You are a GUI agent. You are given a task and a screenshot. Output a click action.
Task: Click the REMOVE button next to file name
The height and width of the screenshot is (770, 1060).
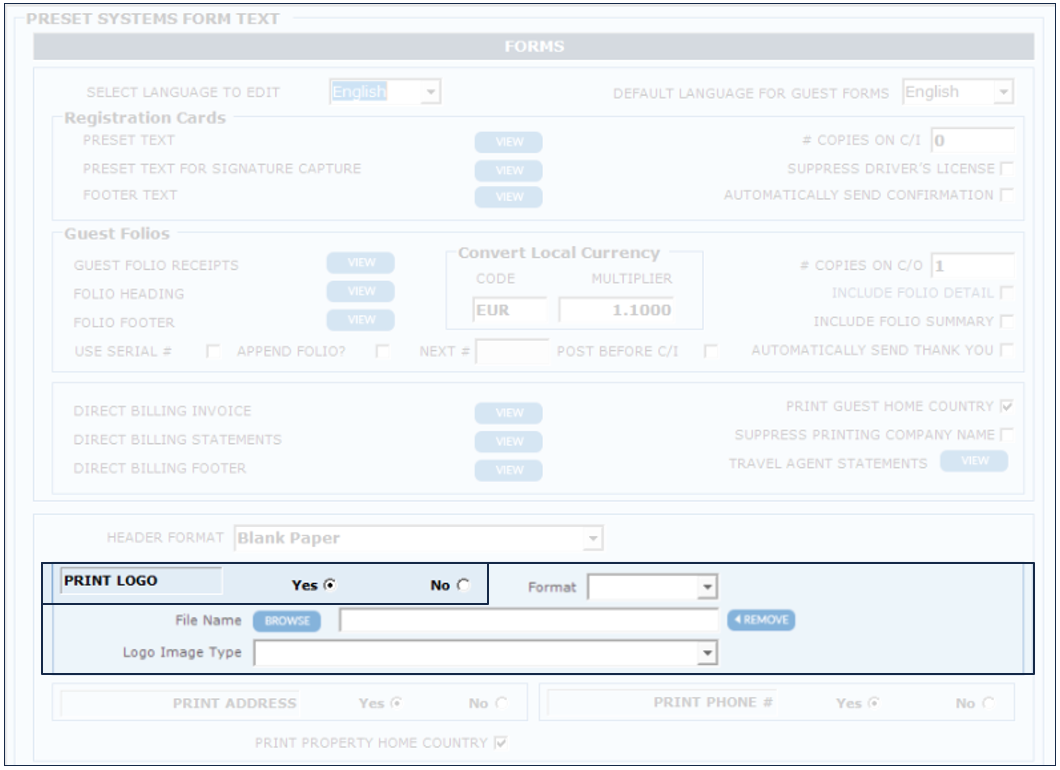coord(761,620)
